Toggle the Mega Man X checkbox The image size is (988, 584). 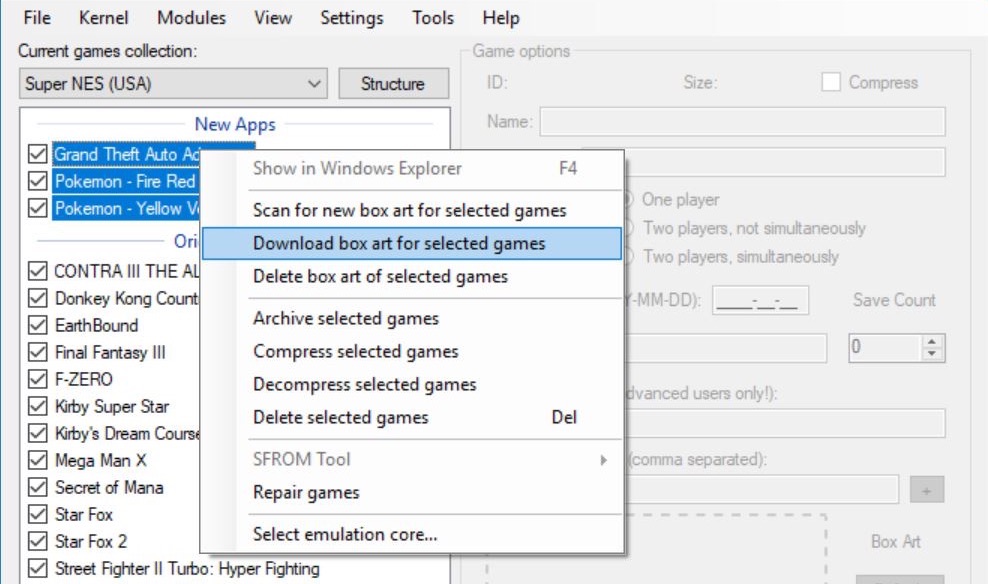(x=38, y=461)
